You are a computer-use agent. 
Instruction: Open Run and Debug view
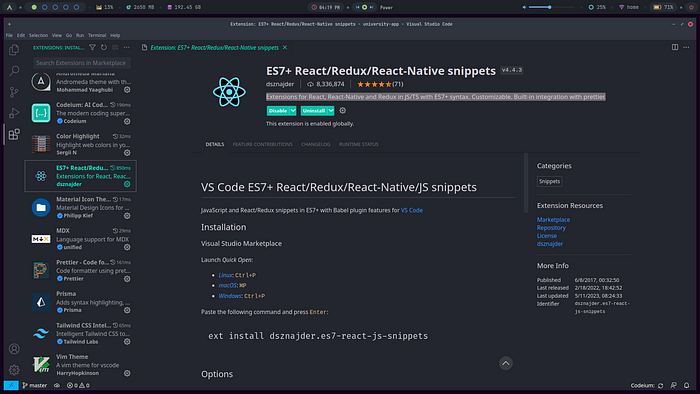click(14, 113)
